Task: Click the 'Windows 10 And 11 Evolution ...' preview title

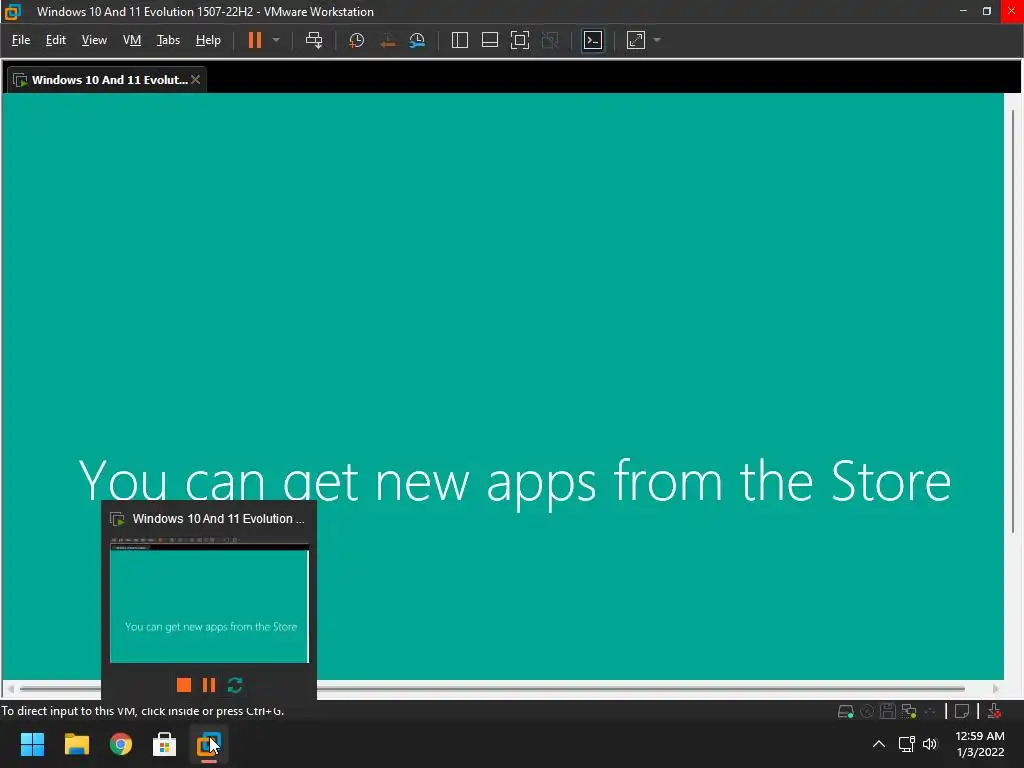Action: (218, 519)
